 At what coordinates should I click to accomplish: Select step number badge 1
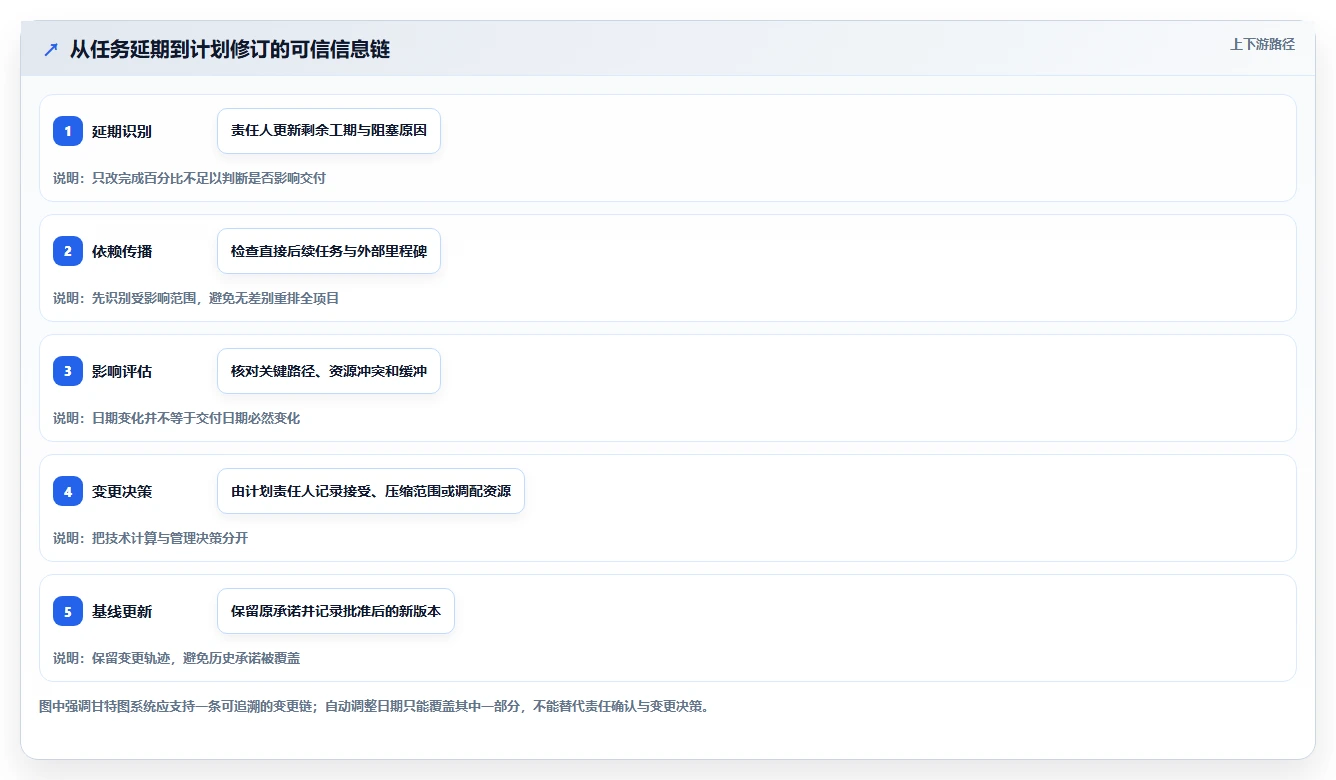click(68, 131)
